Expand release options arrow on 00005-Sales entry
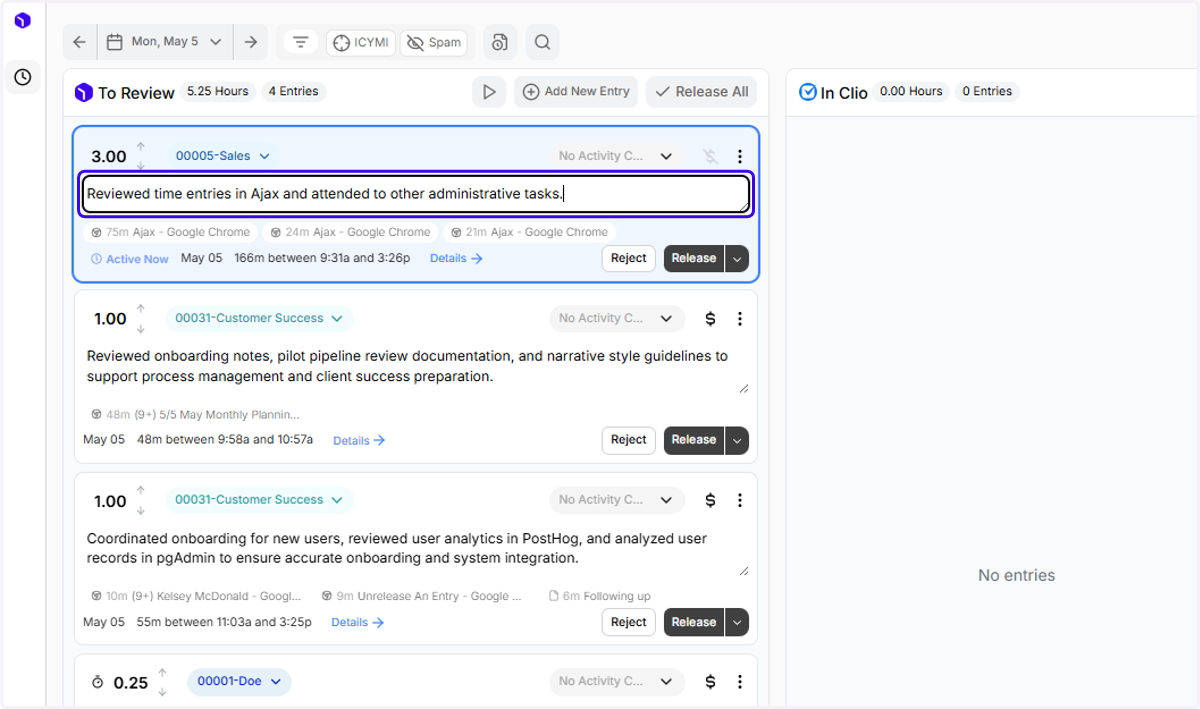 (737, 258)
